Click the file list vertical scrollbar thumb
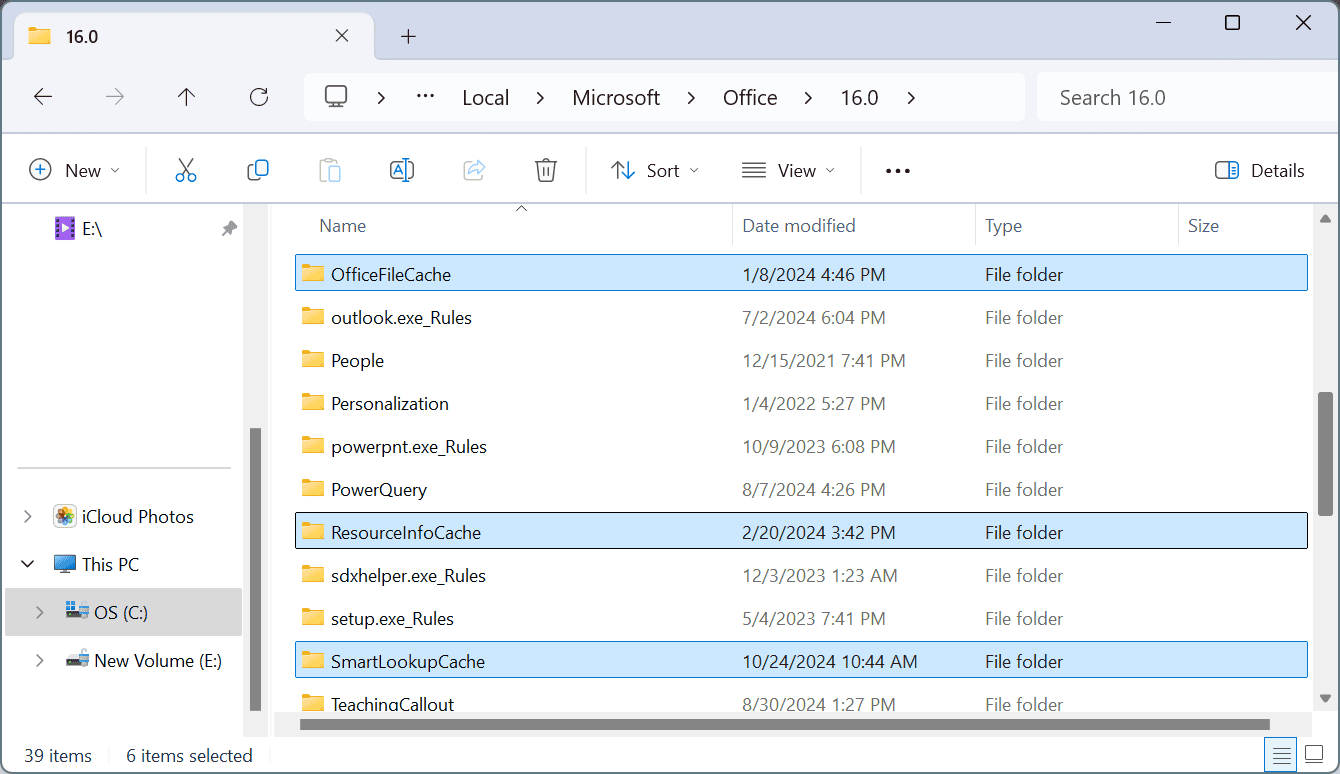This screenshot has width=1340, height=774. coord(1326,454)
